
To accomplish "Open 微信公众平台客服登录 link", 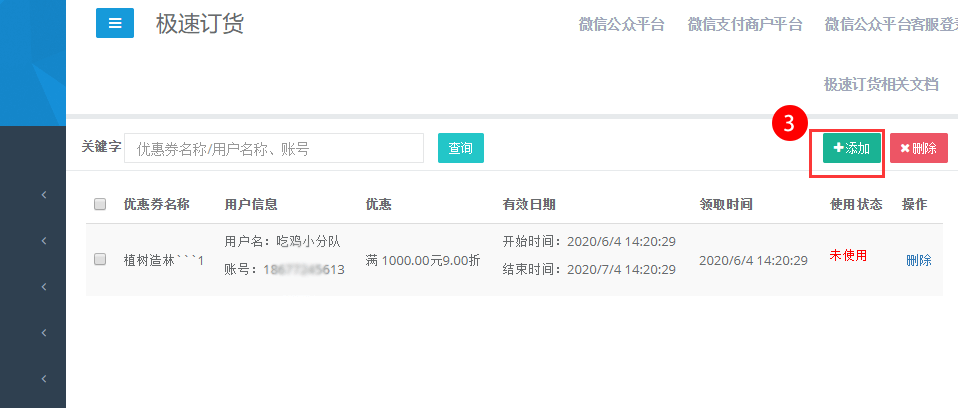I will [x=891, y=24].
